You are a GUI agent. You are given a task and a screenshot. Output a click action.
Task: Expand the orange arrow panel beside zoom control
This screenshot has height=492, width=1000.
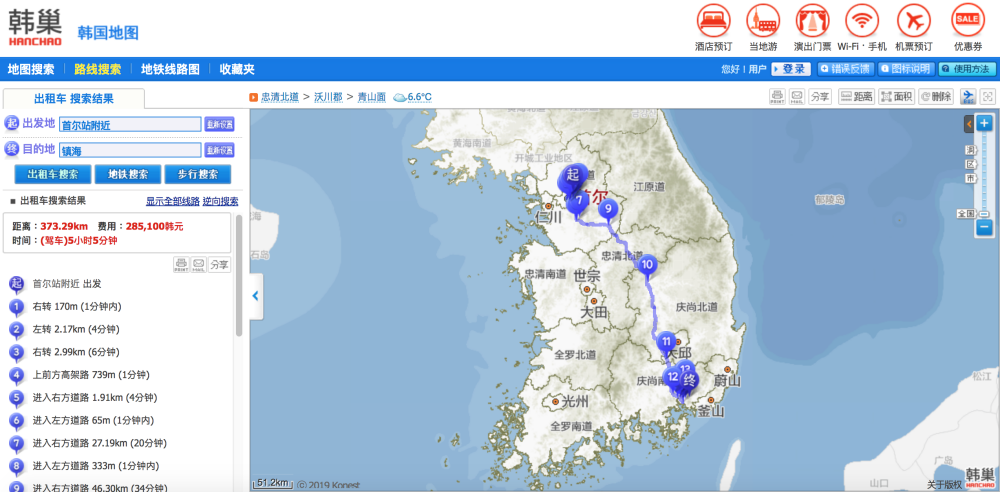click(969, 123)
